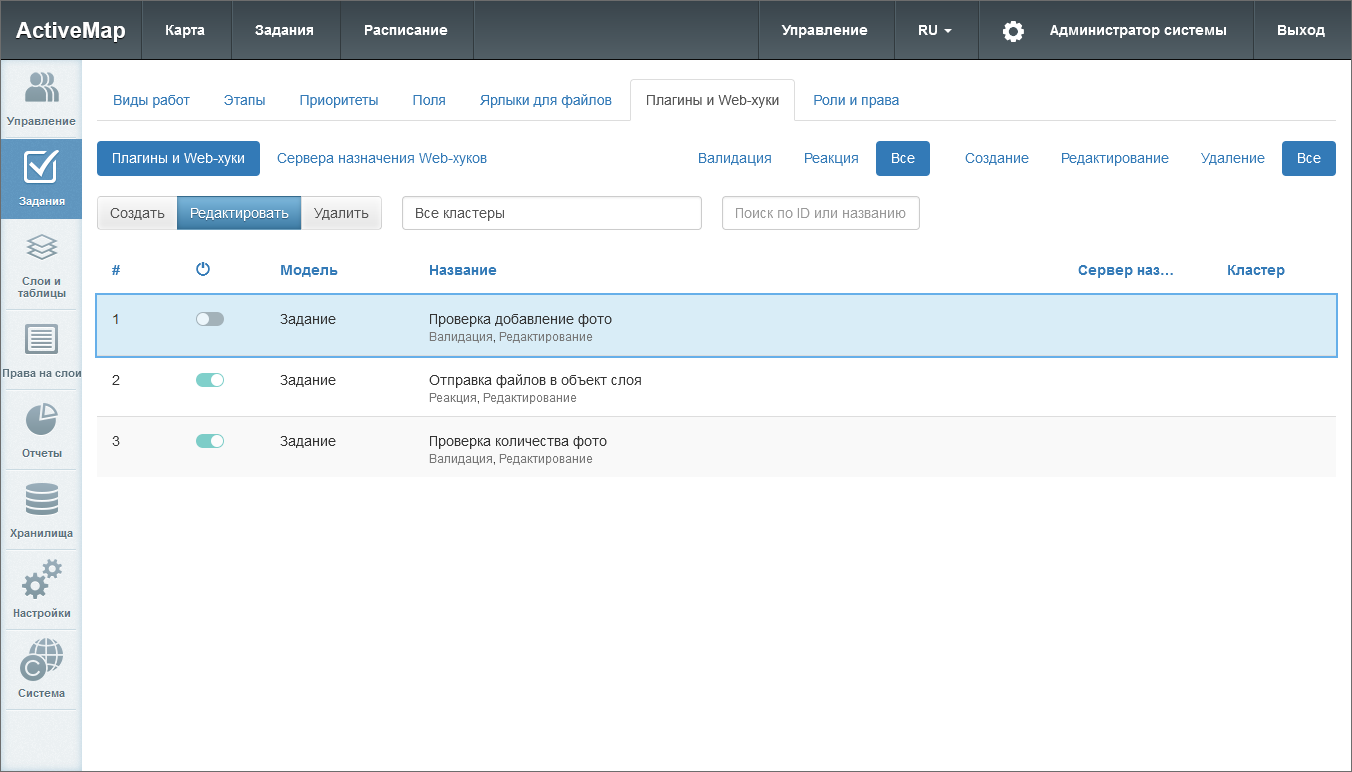Click the Создать button

(x=137, y=213)
